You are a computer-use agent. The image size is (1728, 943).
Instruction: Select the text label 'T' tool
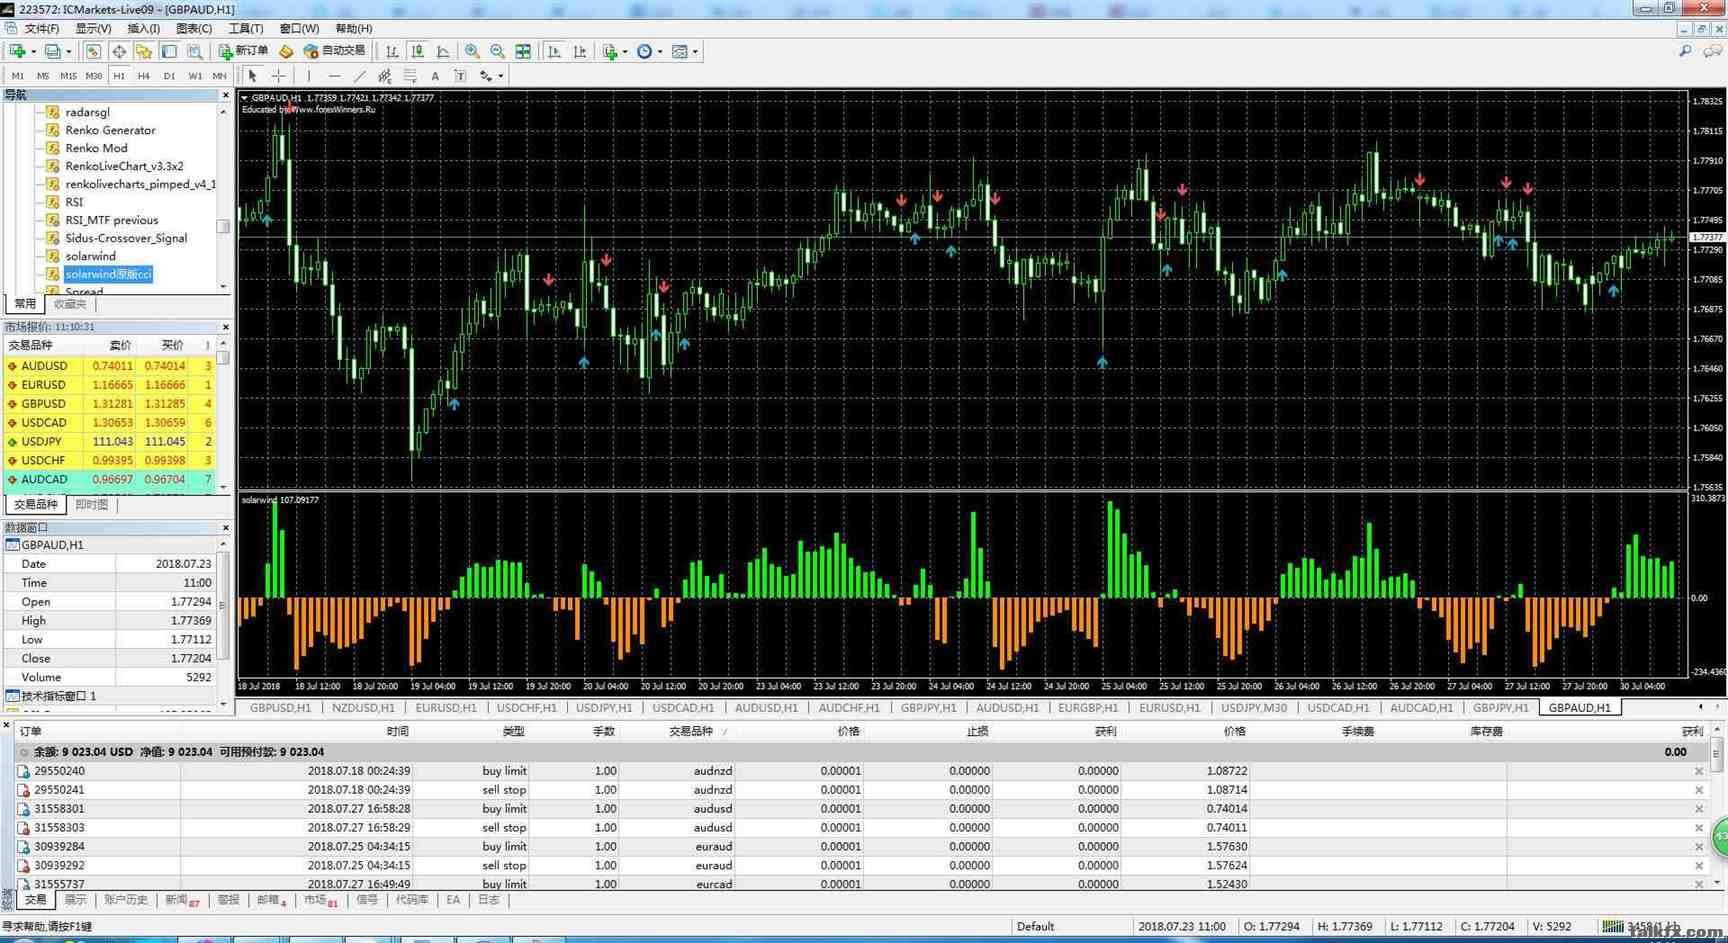[460, 75]
